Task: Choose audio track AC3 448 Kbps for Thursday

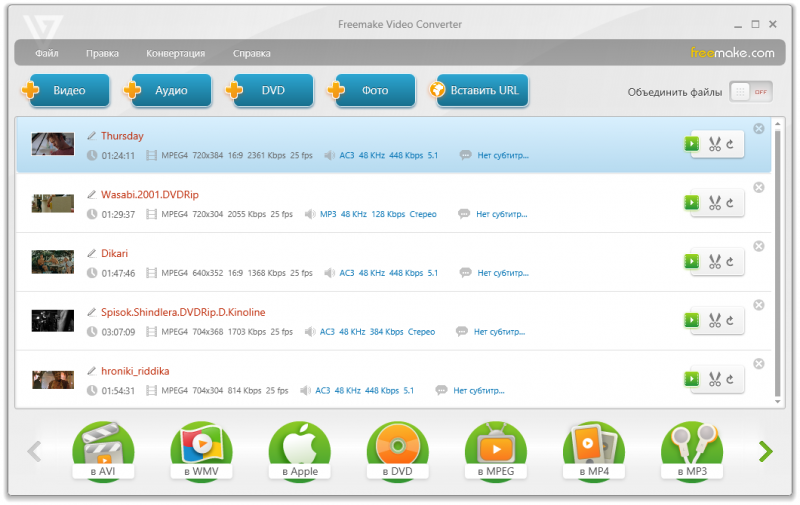Action: tap(388, 155)
